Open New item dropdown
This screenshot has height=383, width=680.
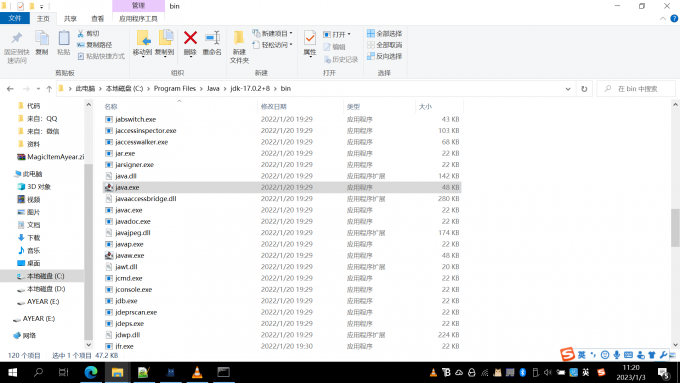pyautogui.click(x=272, y=33)
